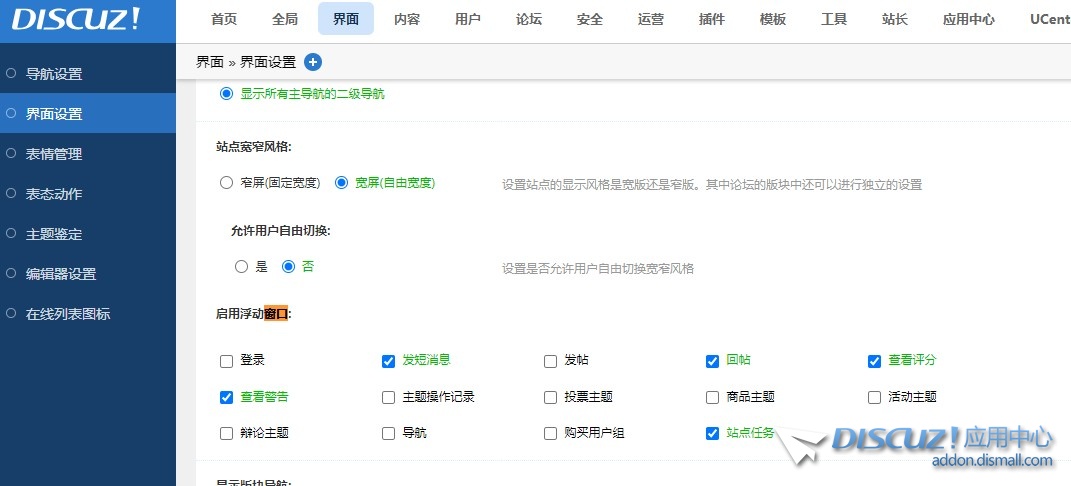The image size is (1071, 486).
Task: Select 表情管理 in the left sidebar
Action: [54, 154]
